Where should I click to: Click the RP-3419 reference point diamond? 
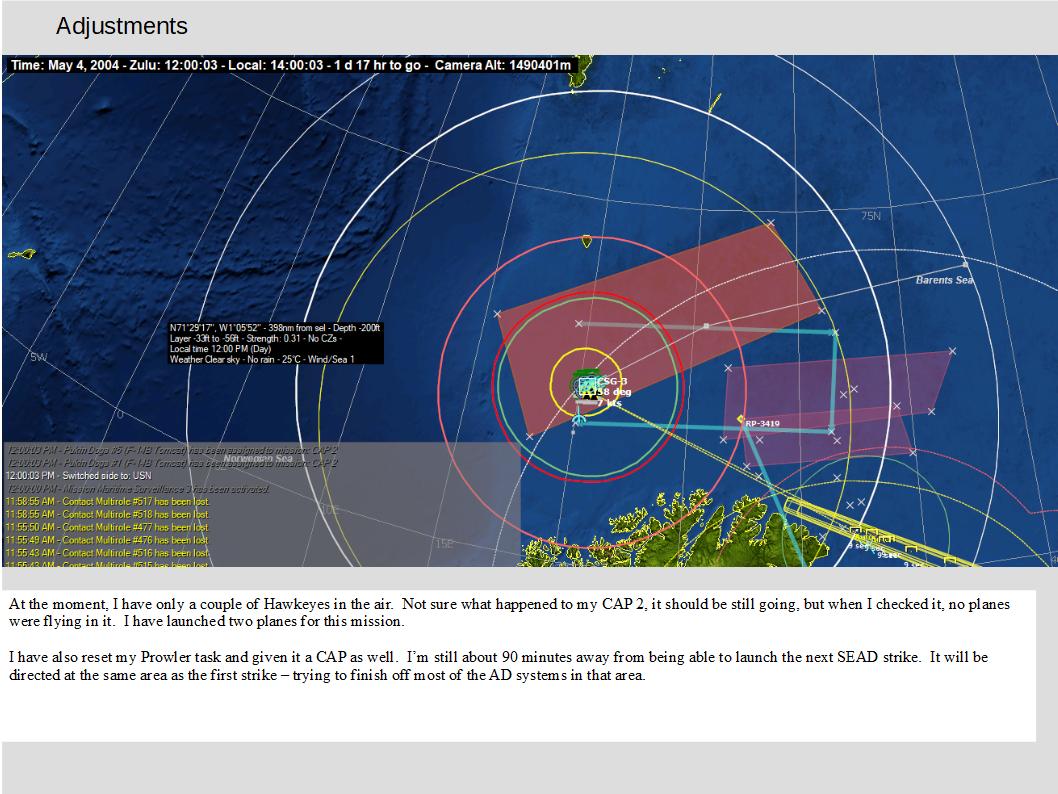coord(740,420)
